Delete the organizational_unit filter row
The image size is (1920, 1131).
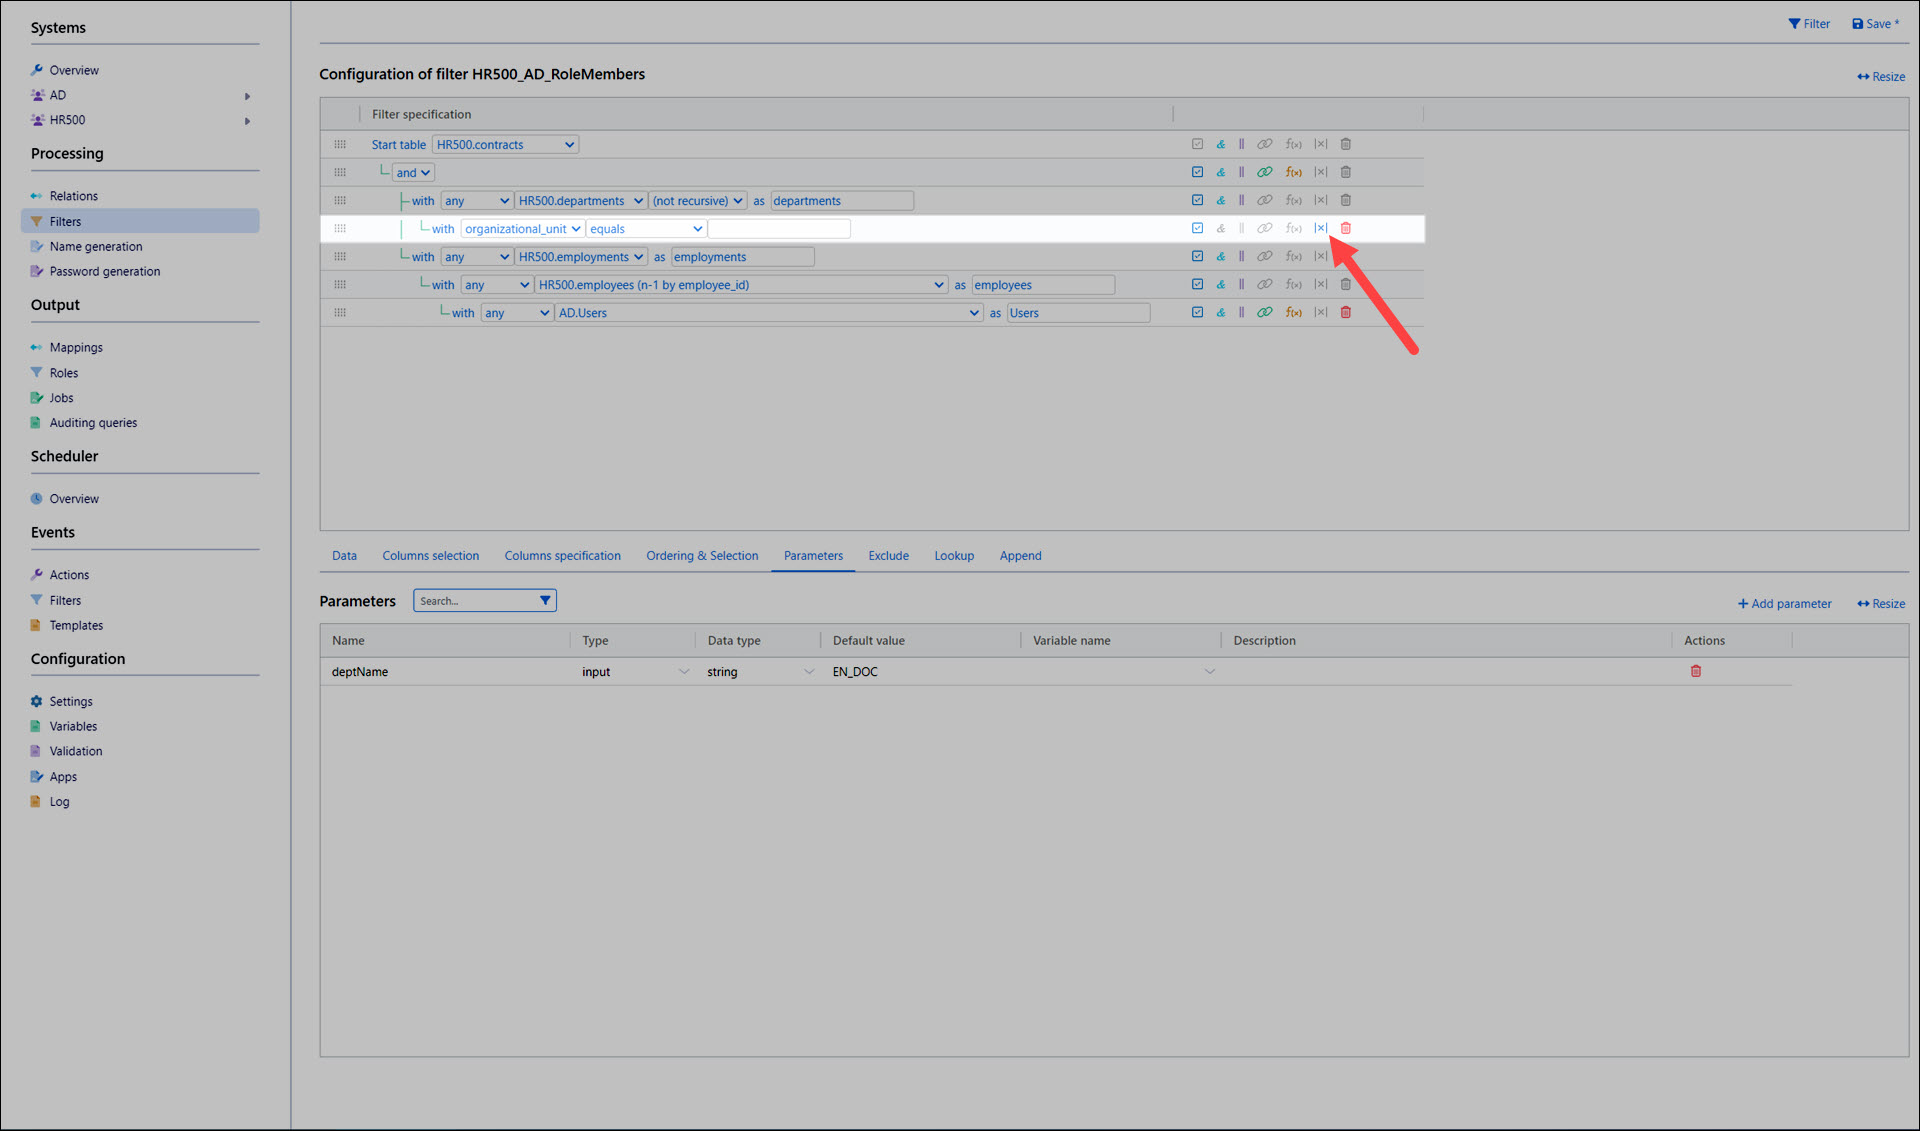click(x=1345, y=228)
